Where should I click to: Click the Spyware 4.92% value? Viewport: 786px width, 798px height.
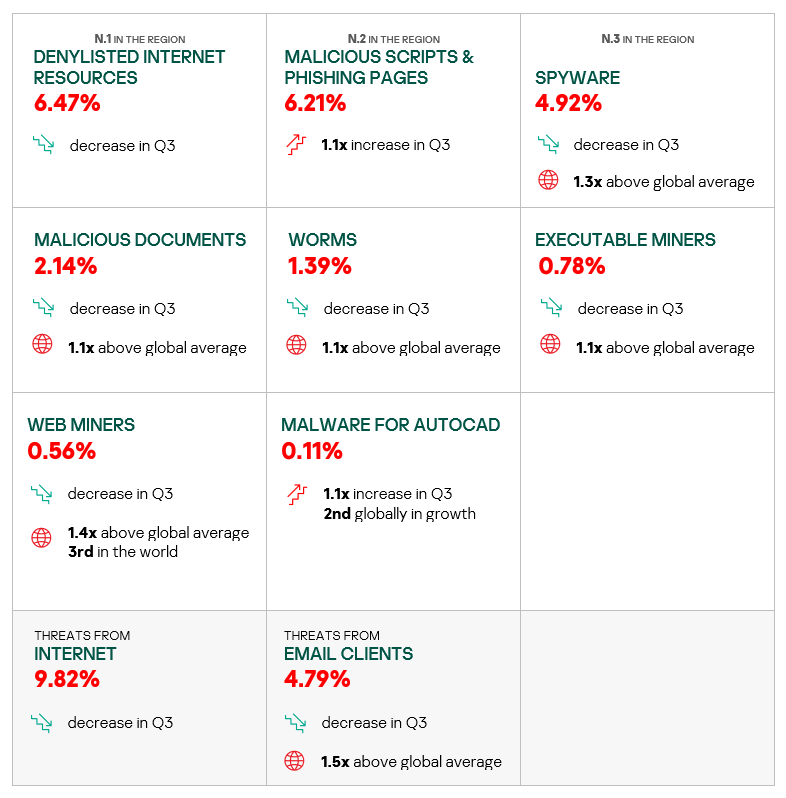[x=568, y=103]
